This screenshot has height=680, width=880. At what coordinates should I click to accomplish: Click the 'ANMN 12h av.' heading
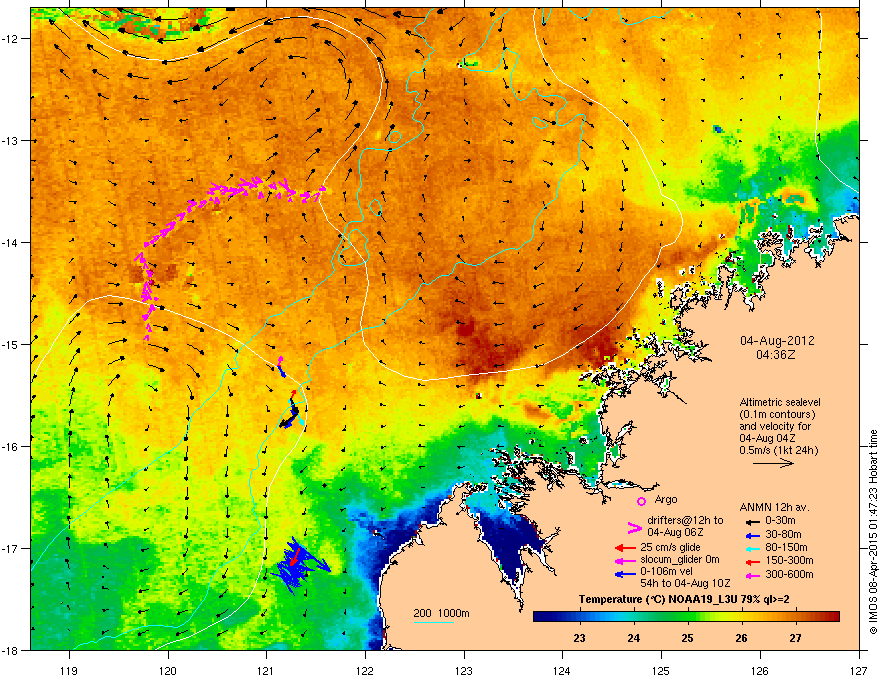coord(774,507)
